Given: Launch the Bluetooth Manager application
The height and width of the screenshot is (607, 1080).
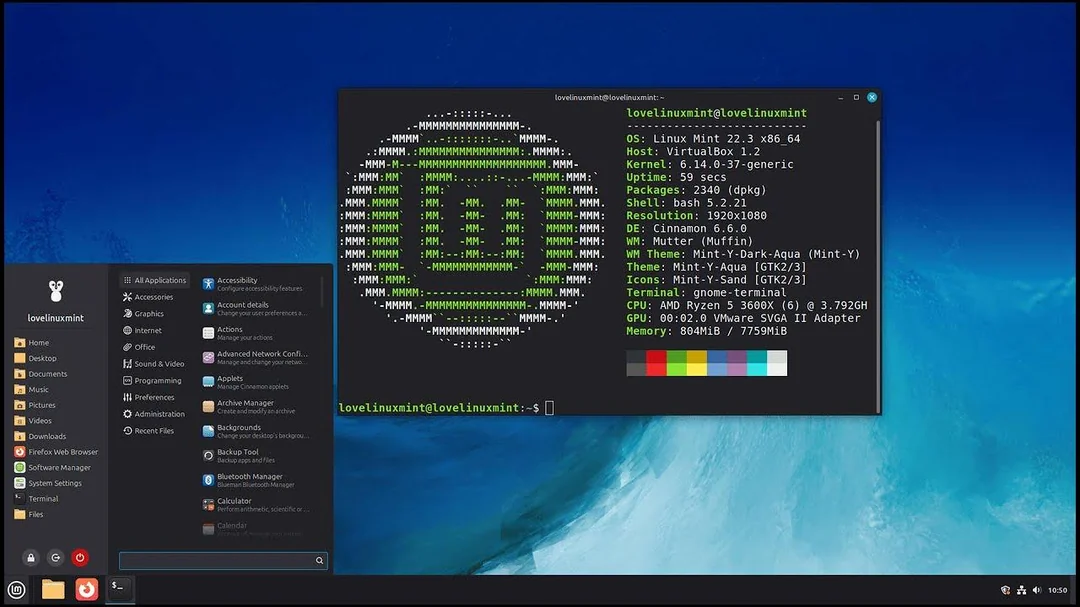Looking at the screenshot, I should (x=252, y=478).
